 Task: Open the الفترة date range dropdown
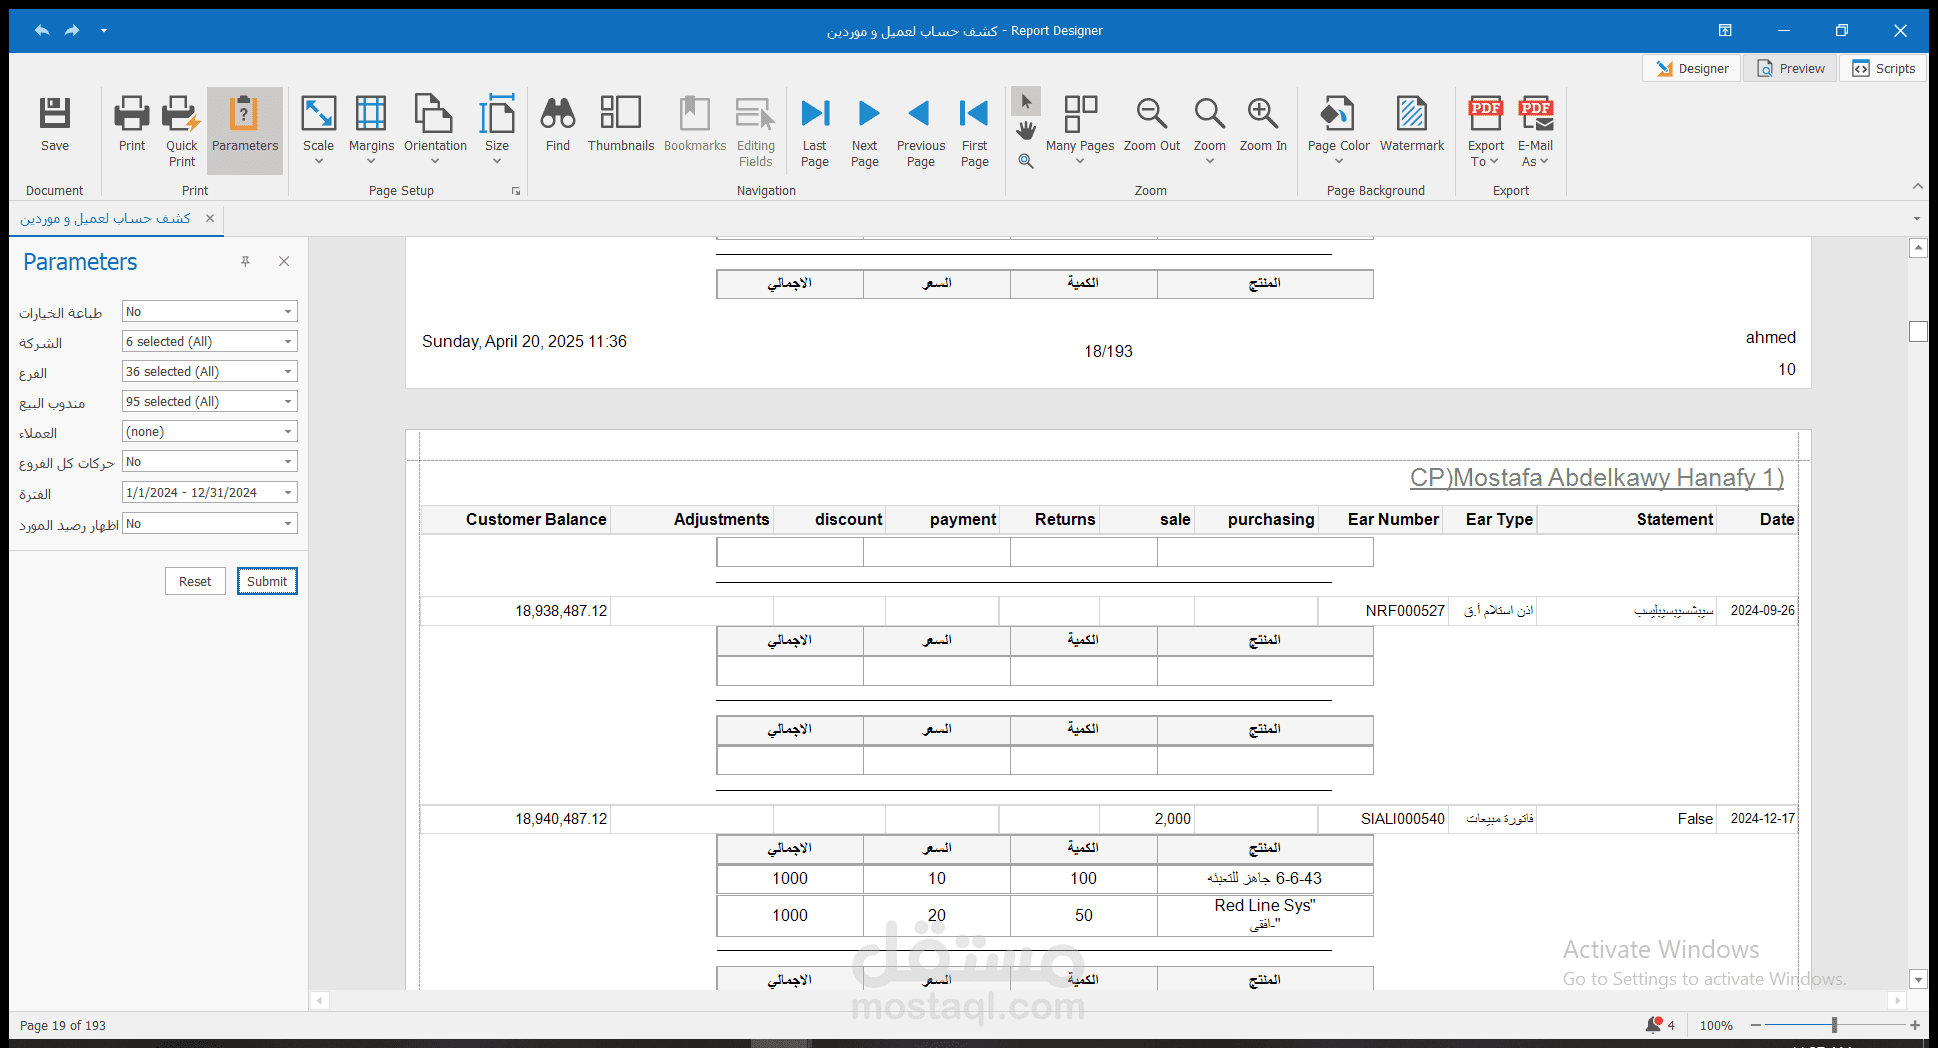click(x=210, y=493)
